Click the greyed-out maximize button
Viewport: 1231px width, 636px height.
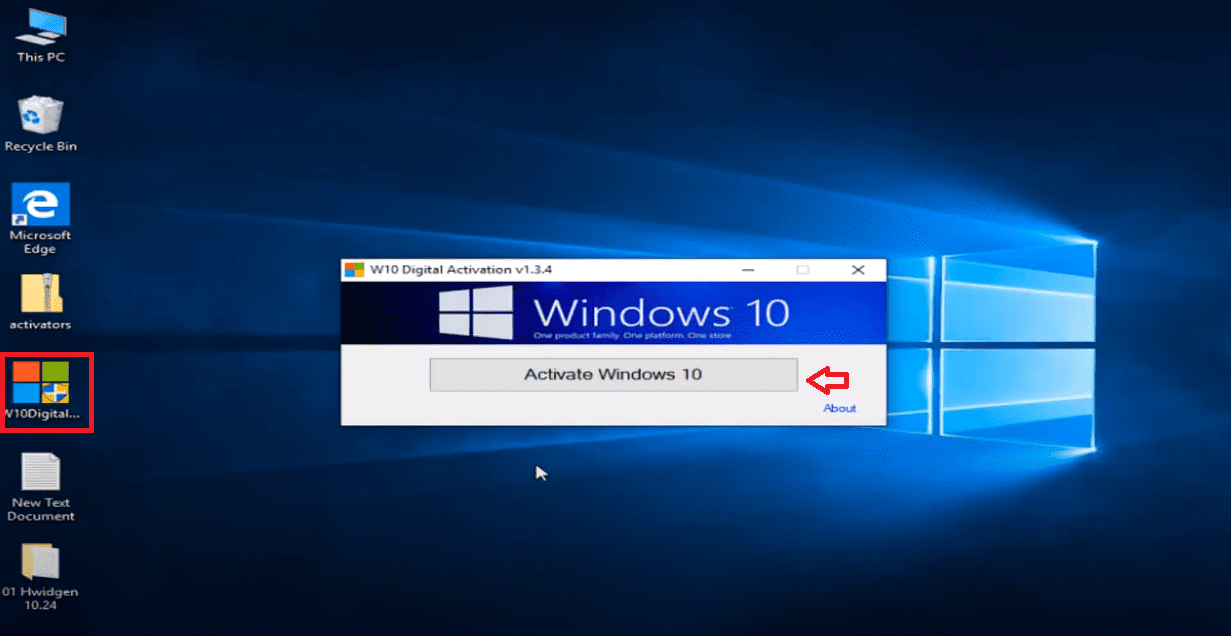pyautogui.click(x=802, y=270)
